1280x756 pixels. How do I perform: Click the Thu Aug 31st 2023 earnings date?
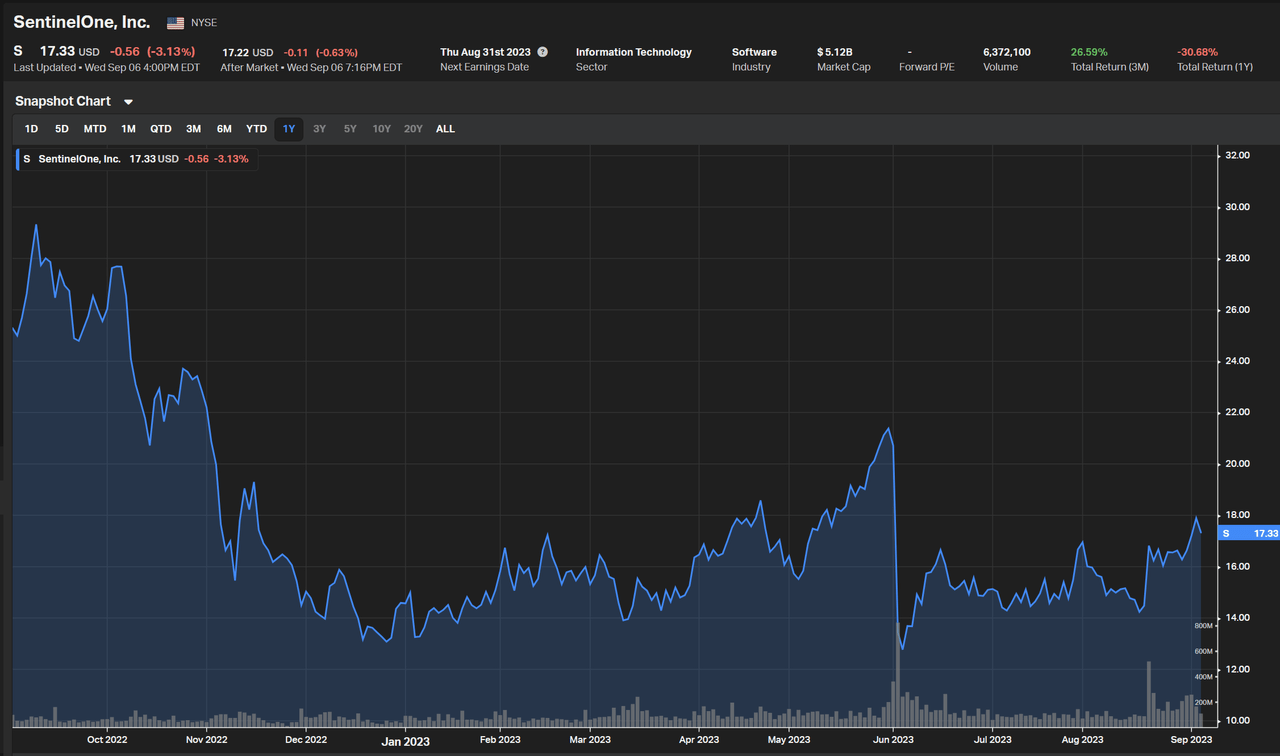[485, 52]
